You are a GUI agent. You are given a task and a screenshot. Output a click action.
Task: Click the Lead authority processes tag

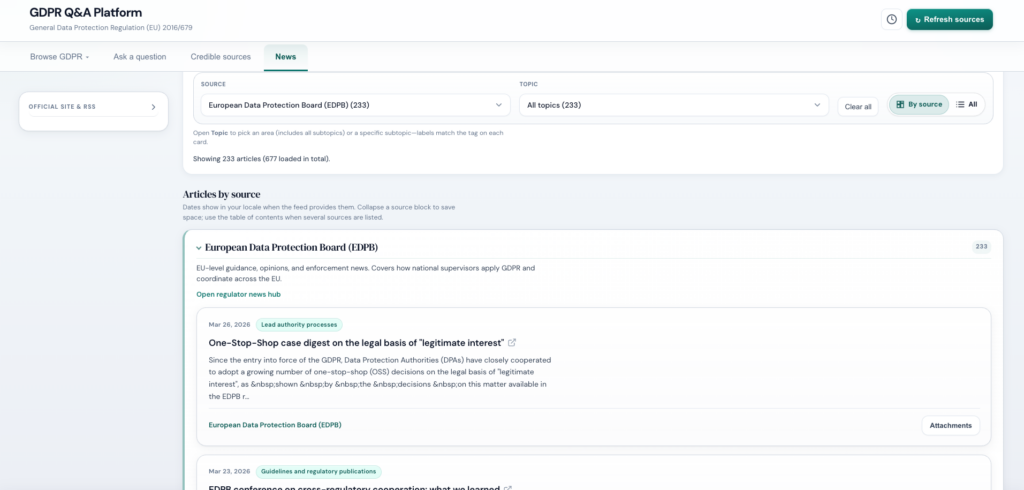(299, 325)
